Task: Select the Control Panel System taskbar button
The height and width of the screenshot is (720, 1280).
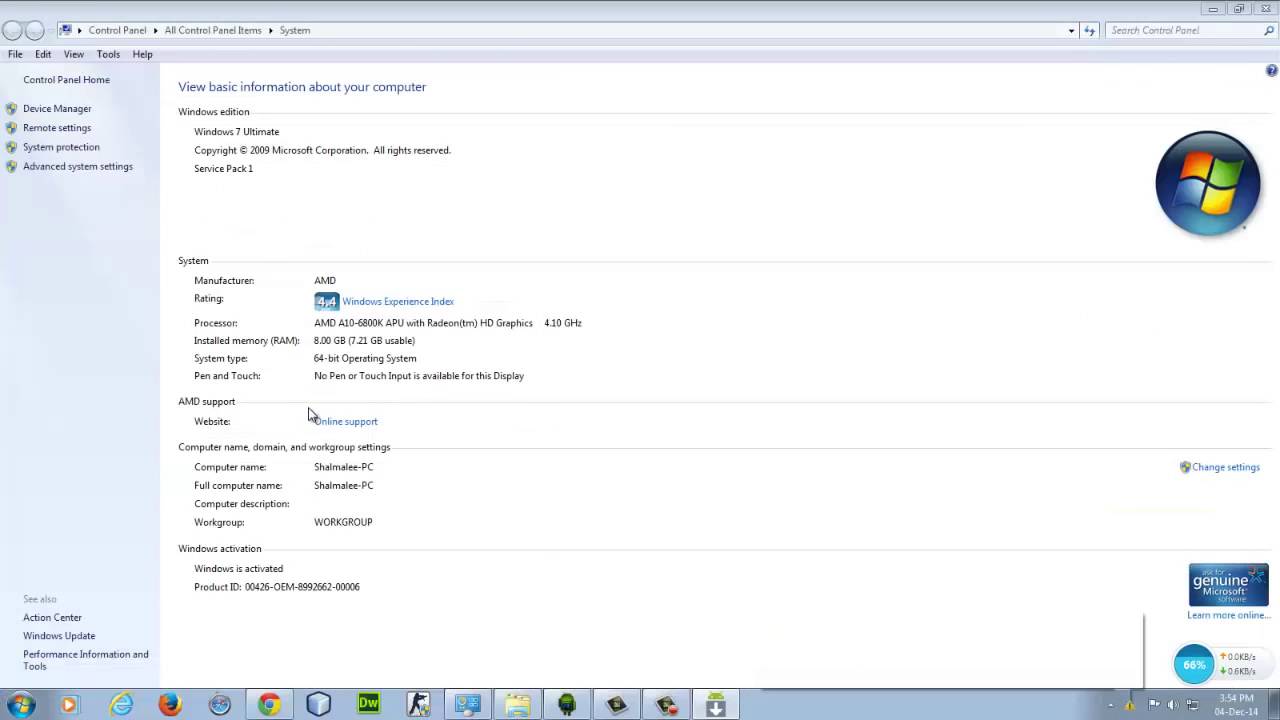Action: coord(468,705)
